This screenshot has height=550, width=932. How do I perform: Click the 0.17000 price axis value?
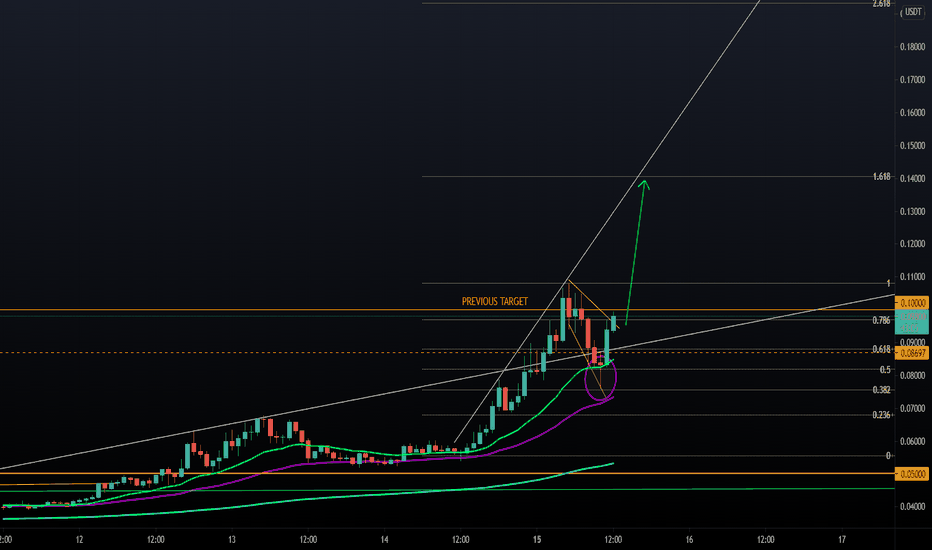[912, 80]
